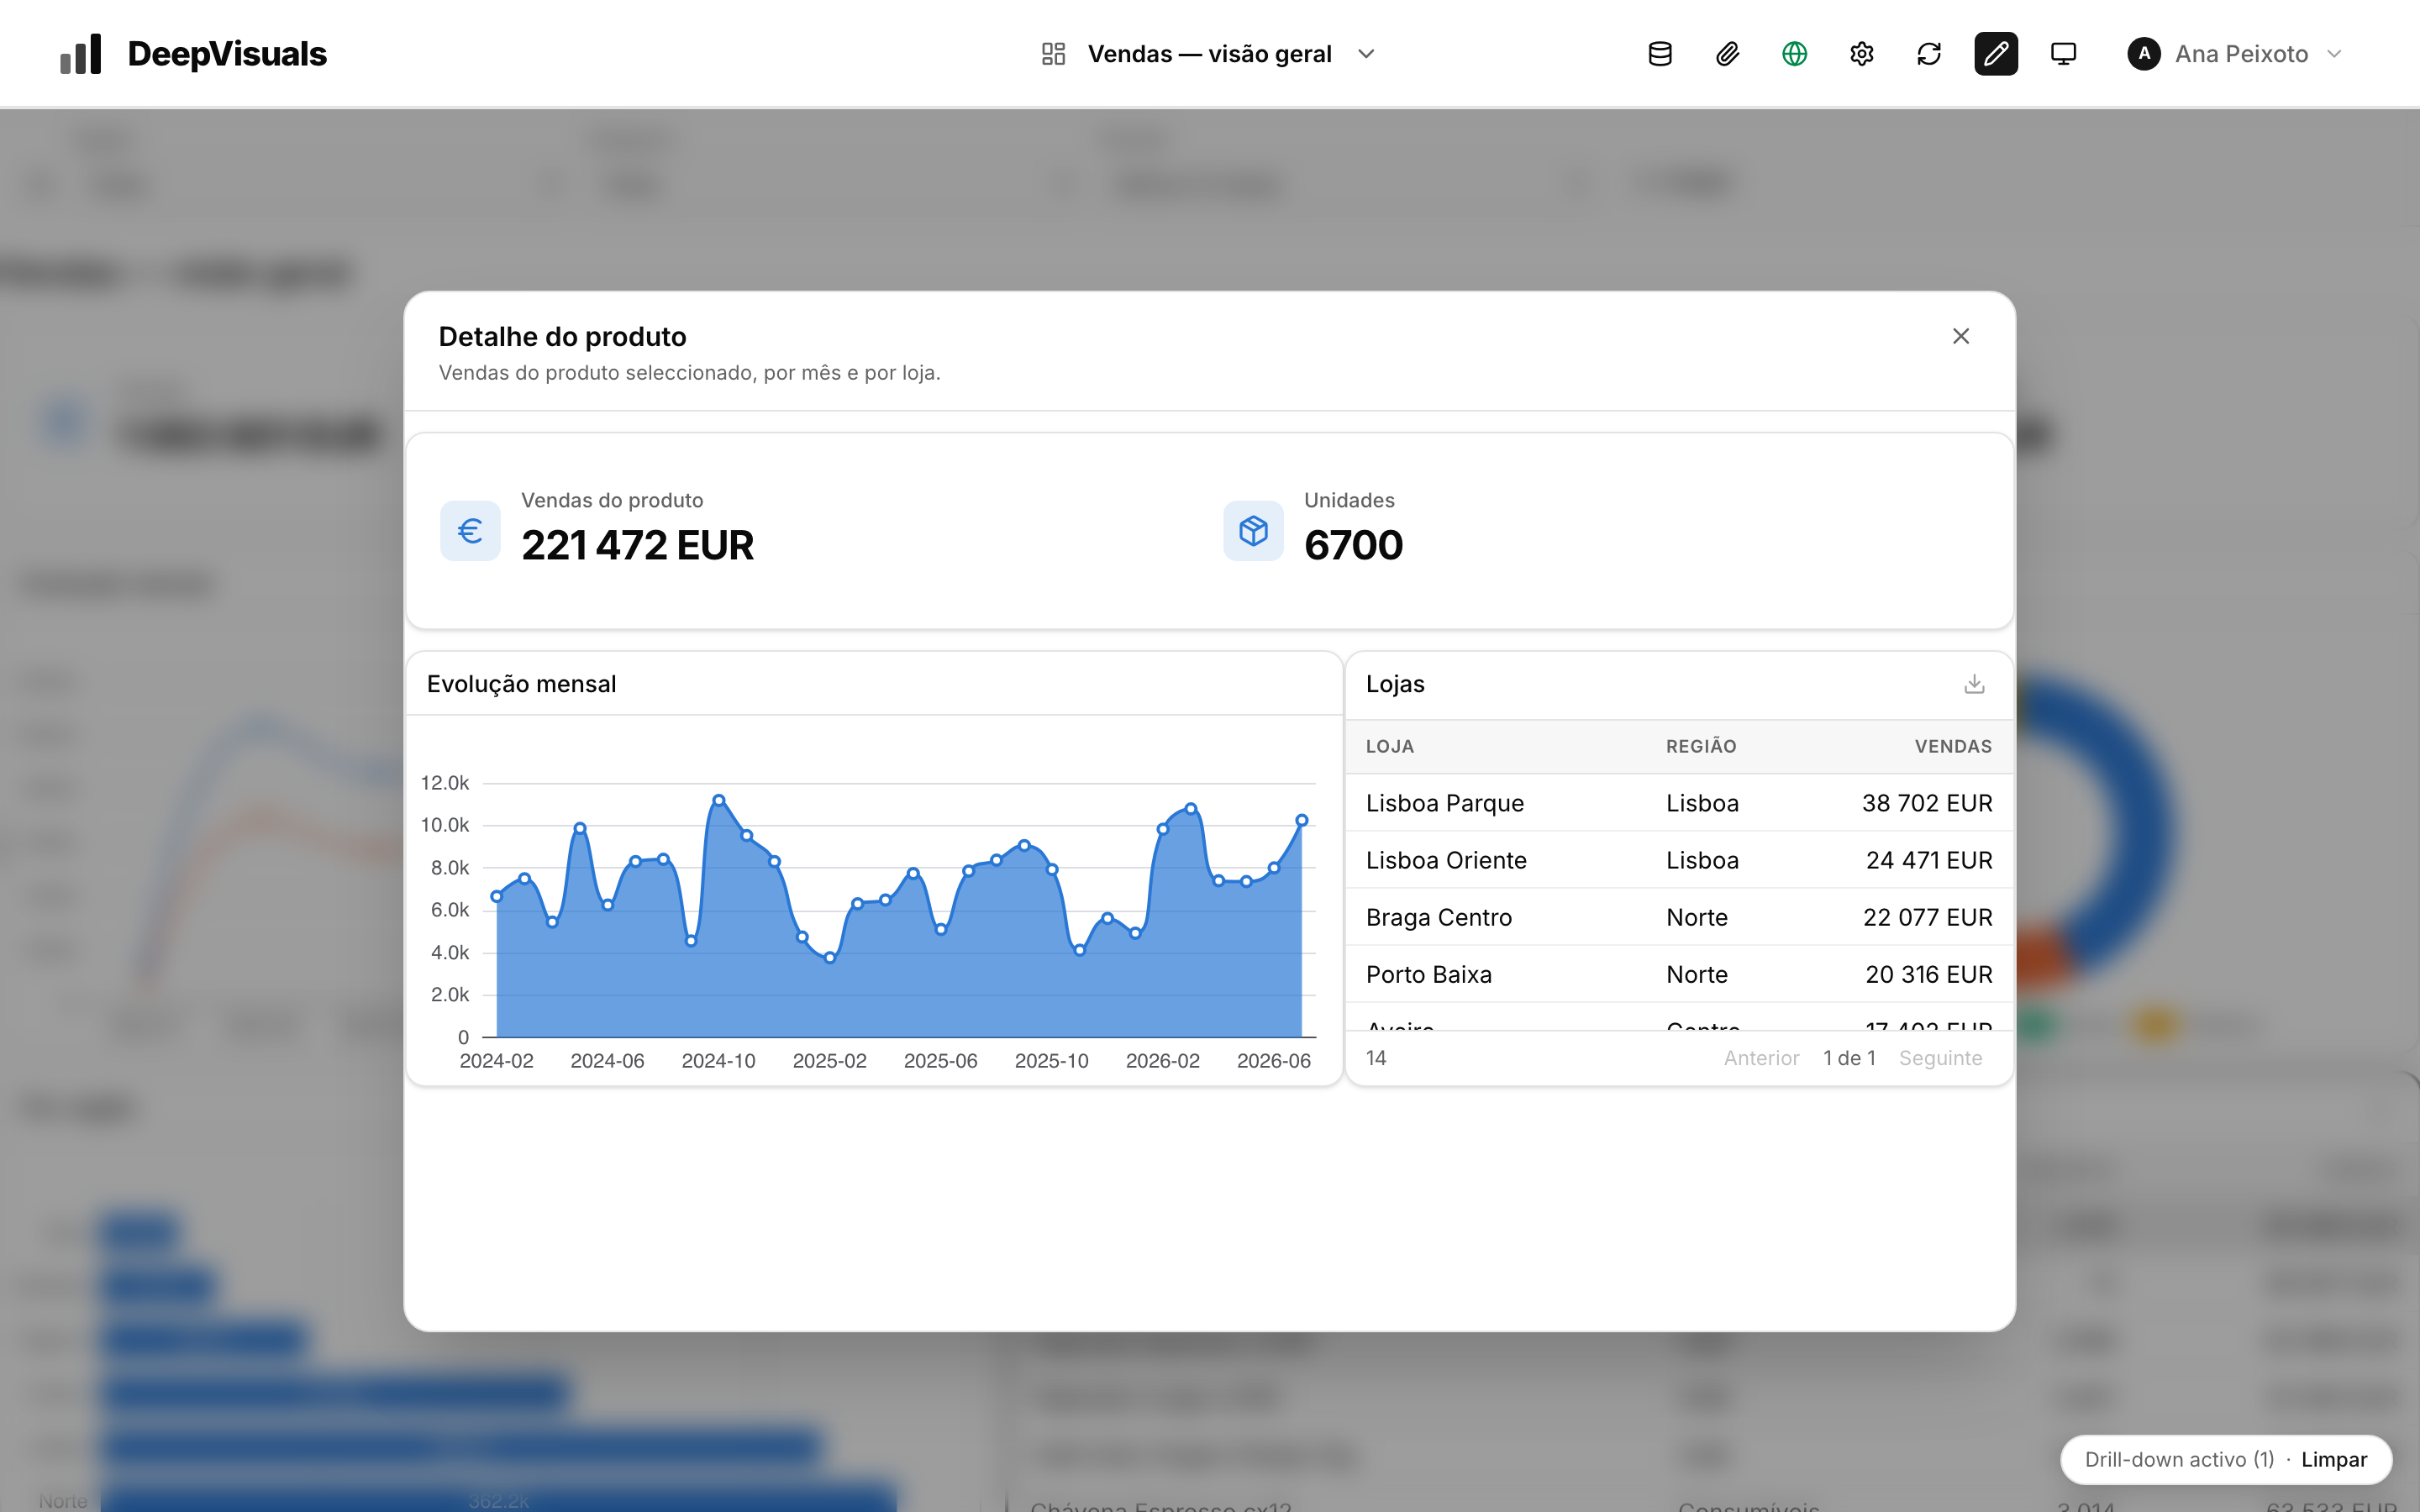The height and width of the screenshot is (1512, 2420).
Task: Close the Detalhe do produto dialog
Action: pyautogui.click(x=1961, y=336)
